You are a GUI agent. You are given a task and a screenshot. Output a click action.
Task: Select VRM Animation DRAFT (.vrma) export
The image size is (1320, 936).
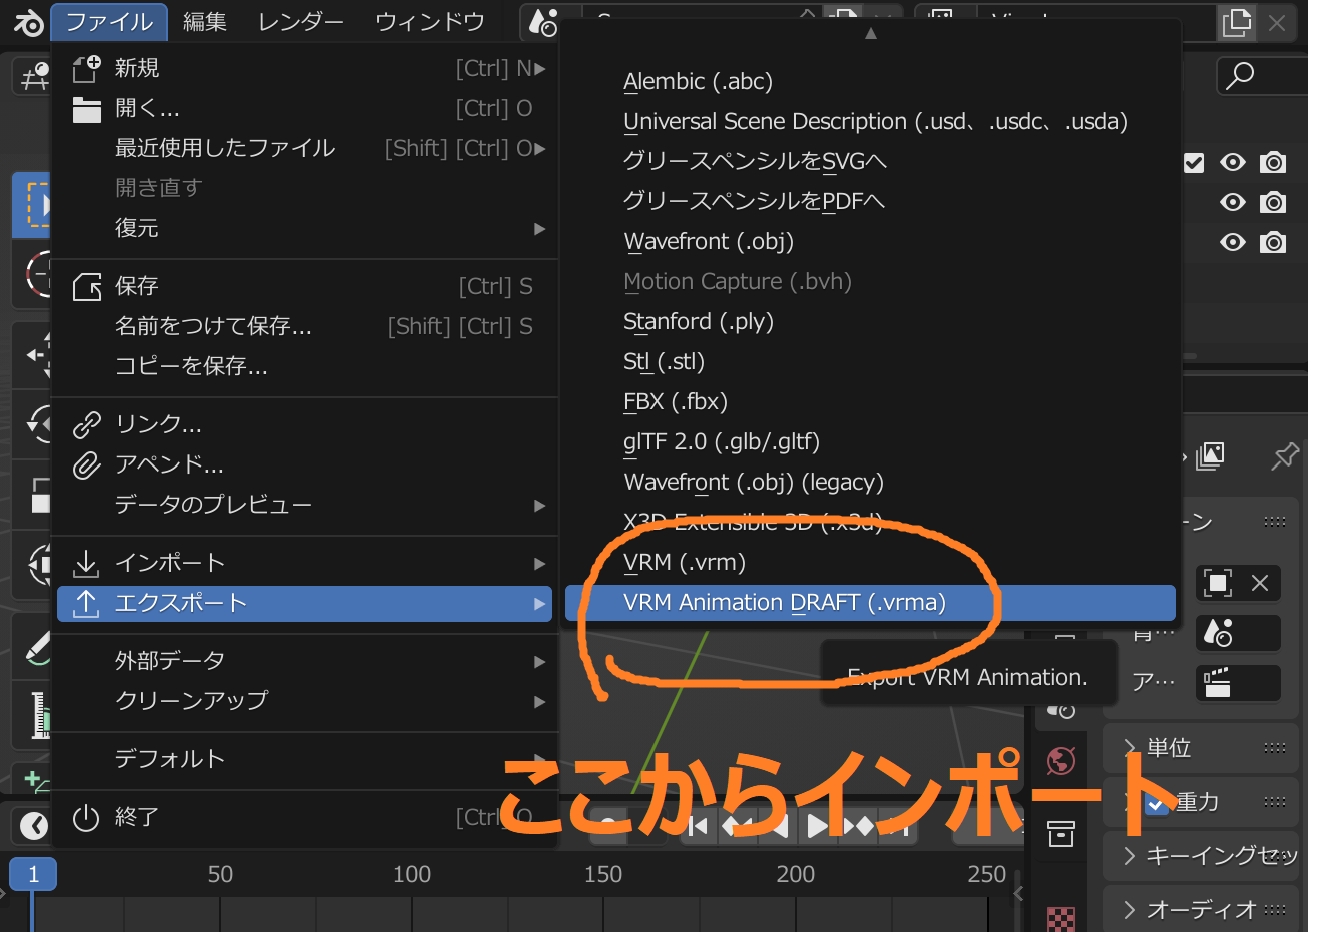870,603
